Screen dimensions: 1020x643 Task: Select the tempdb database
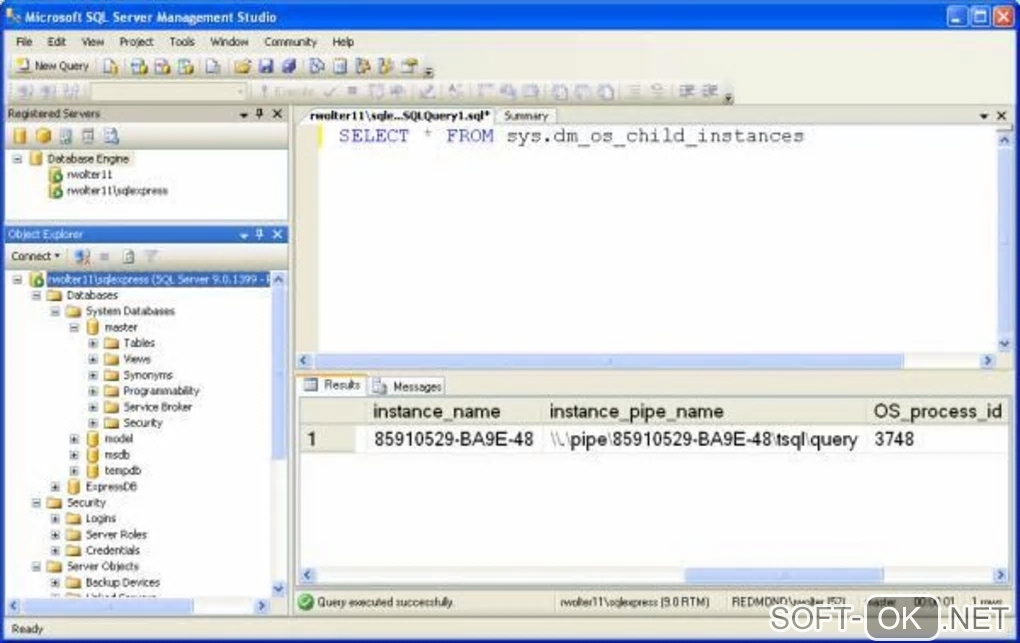tap(122, 471)
